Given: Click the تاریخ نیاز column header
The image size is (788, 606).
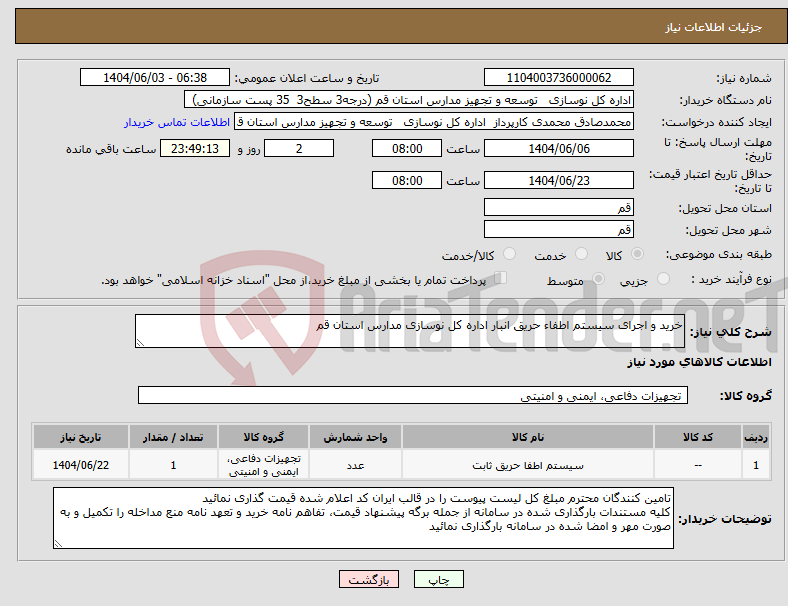Looking at the screenshot, I should 80,437.
